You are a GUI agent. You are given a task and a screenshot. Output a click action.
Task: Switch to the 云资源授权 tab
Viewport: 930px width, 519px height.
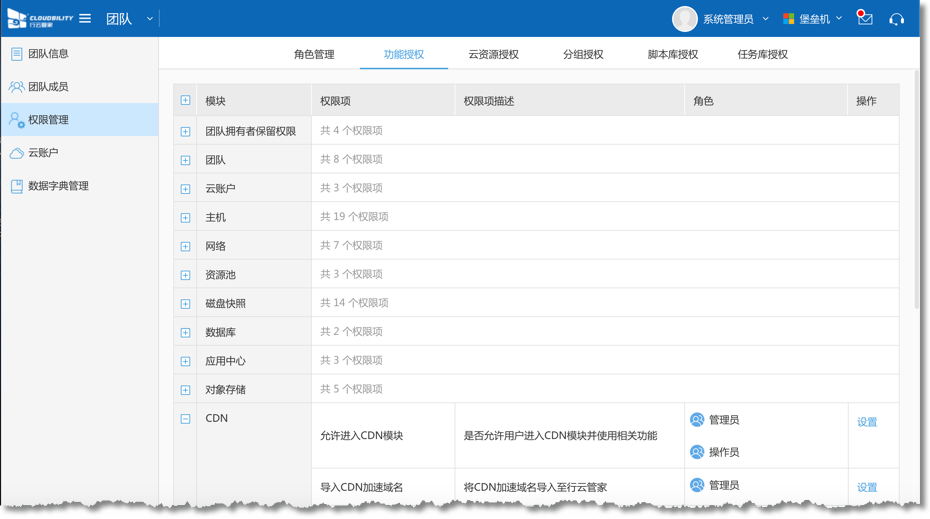[493, 54]
